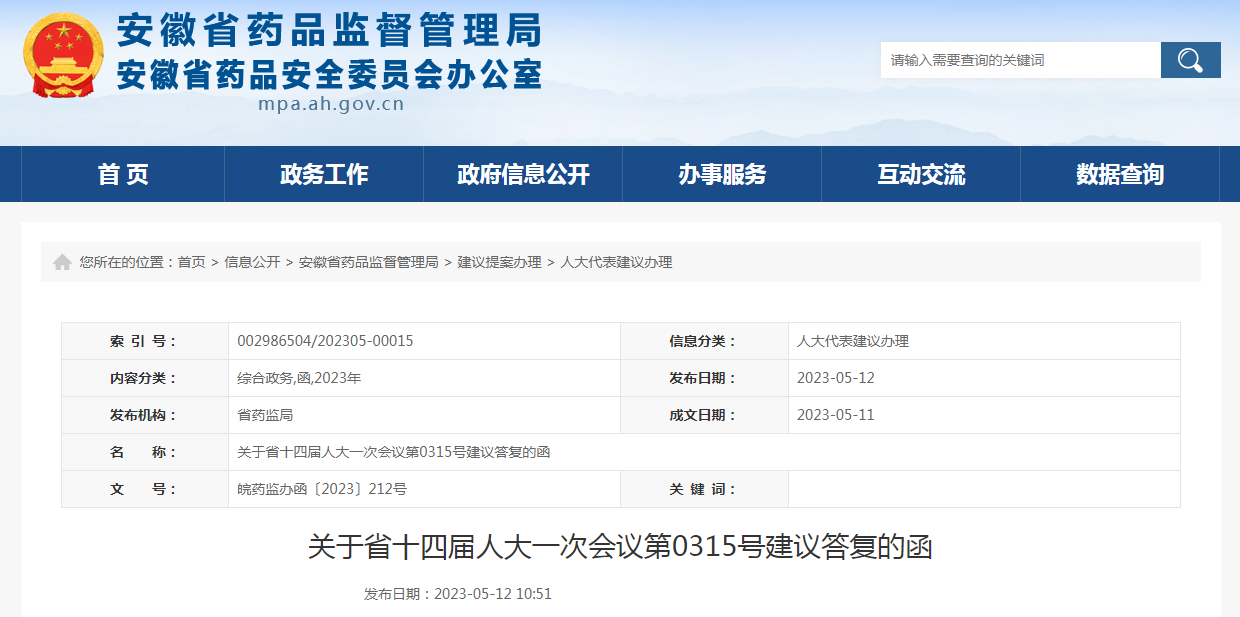Click the 发布机构 label cell
The image size is (1240, 617).
pyautogui.click(x=145, y=415)
